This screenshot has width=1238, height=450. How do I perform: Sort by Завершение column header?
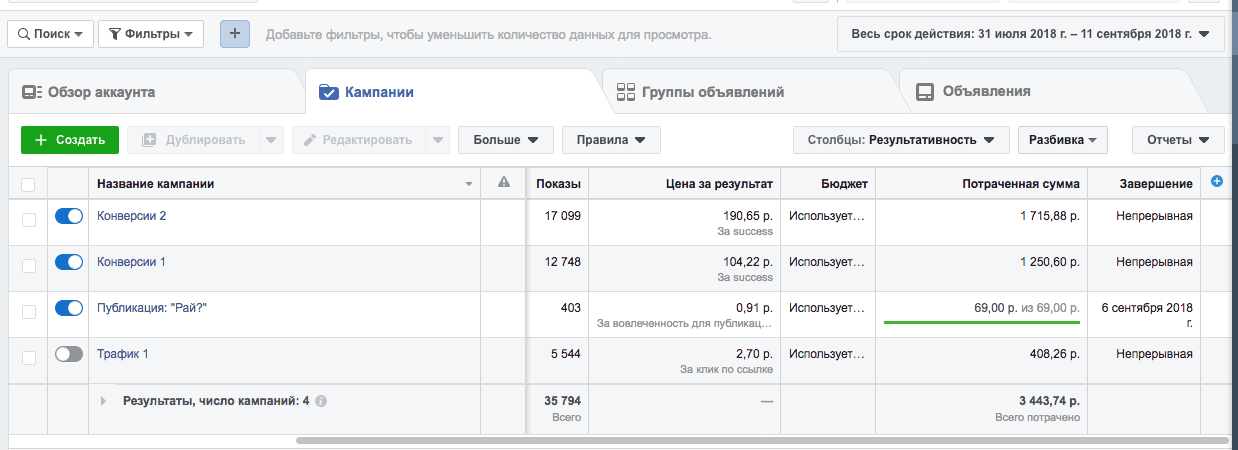1144,184
